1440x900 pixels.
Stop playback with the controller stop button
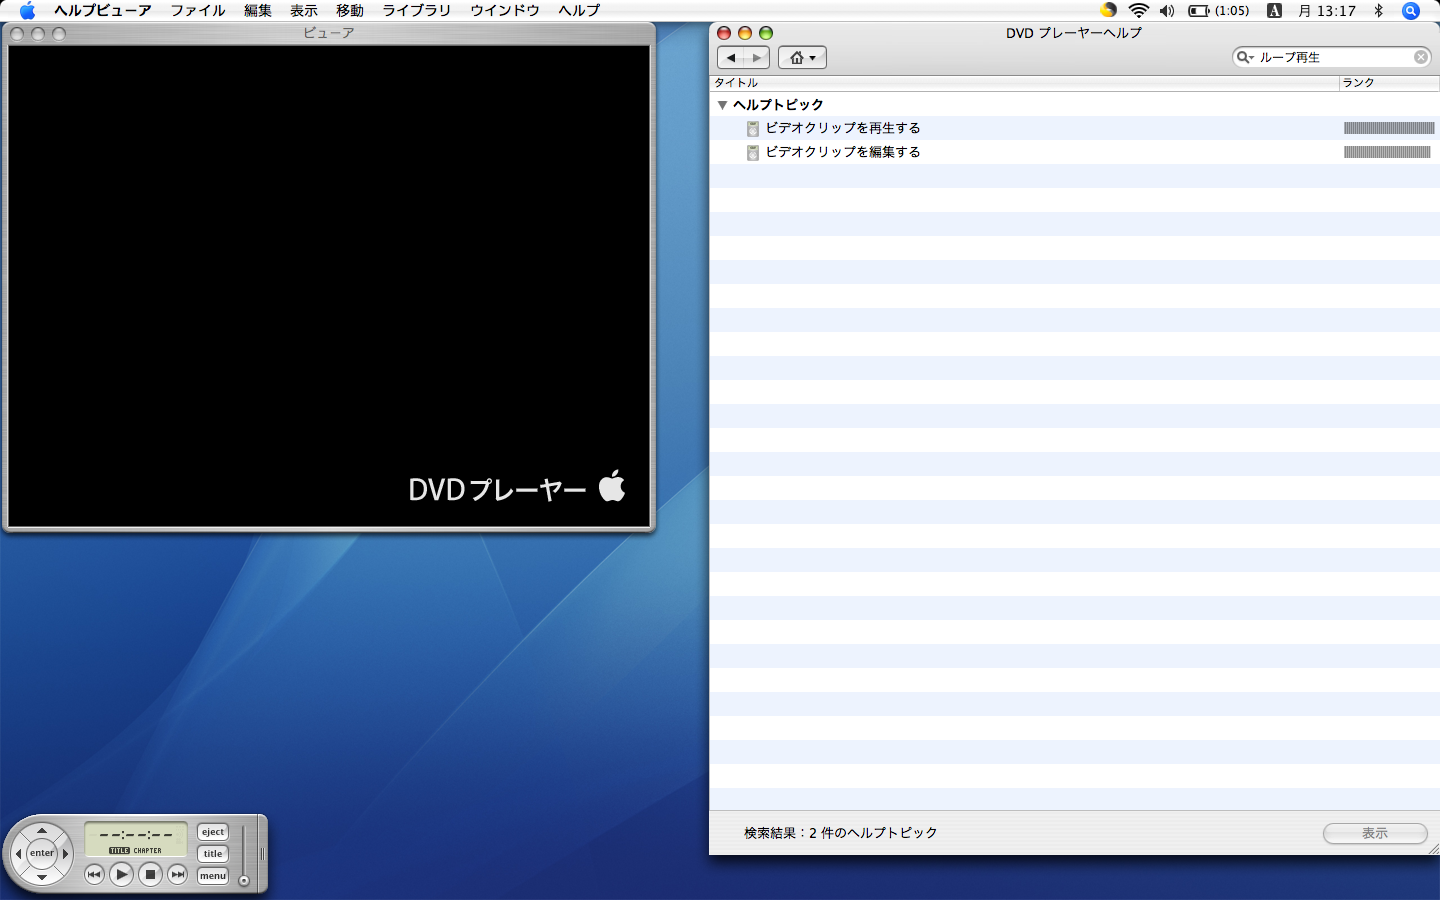(x=150, y=874)
